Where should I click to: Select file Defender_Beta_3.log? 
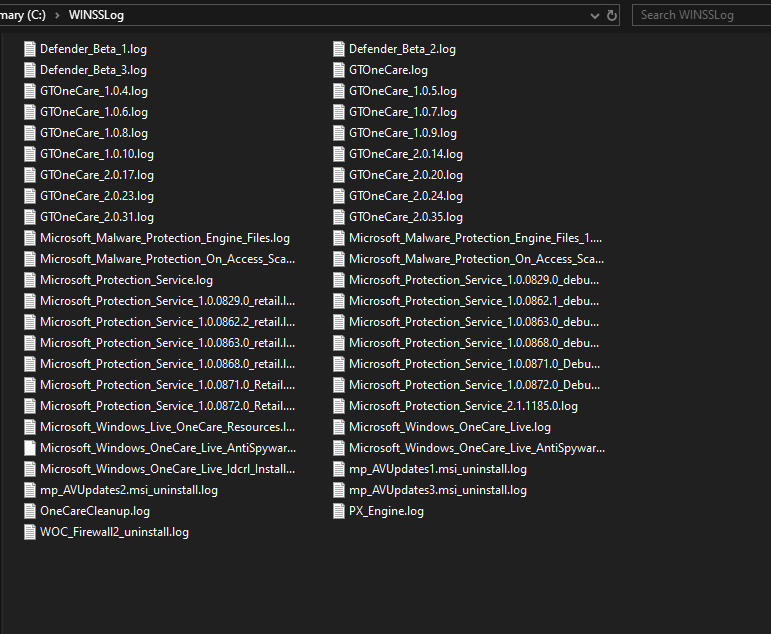click(85, 70)
